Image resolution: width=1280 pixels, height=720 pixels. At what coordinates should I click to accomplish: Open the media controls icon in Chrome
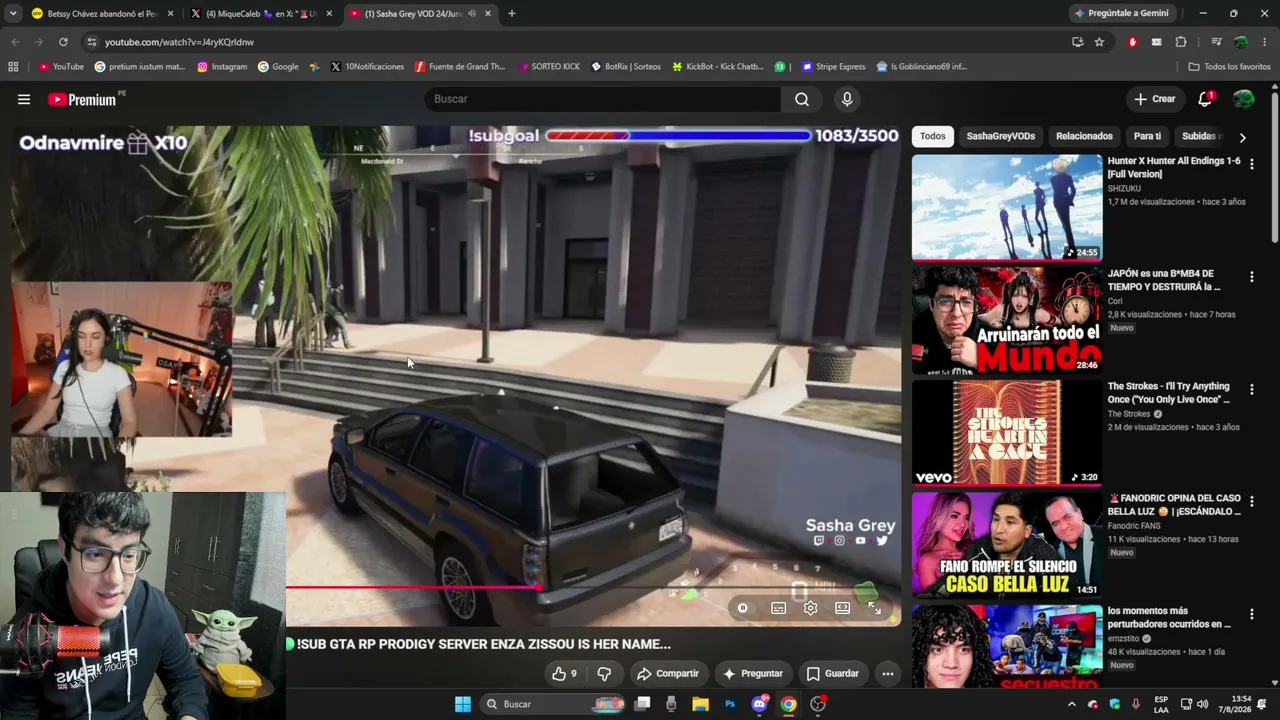(1216, 42)
